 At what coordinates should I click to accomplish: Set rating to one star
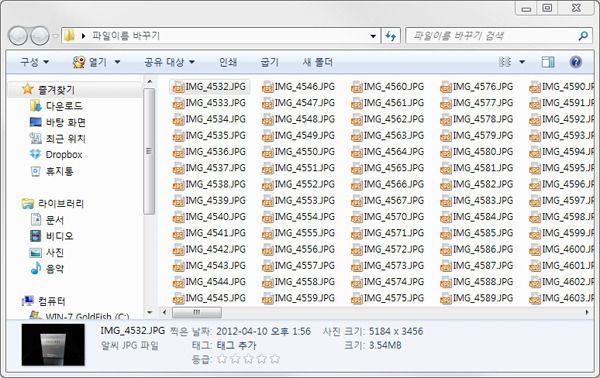[222, 359]
